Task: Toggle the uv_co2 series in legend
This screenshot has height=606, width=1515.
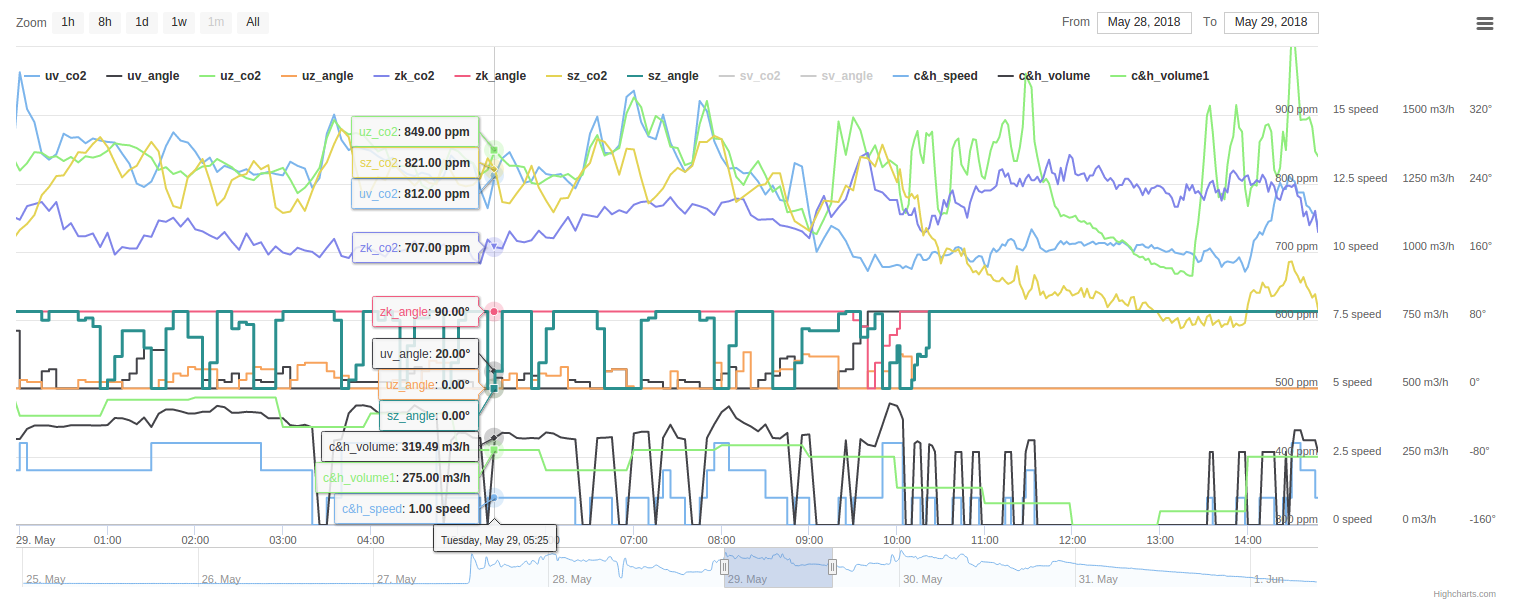Action: (x=55, y=76)
